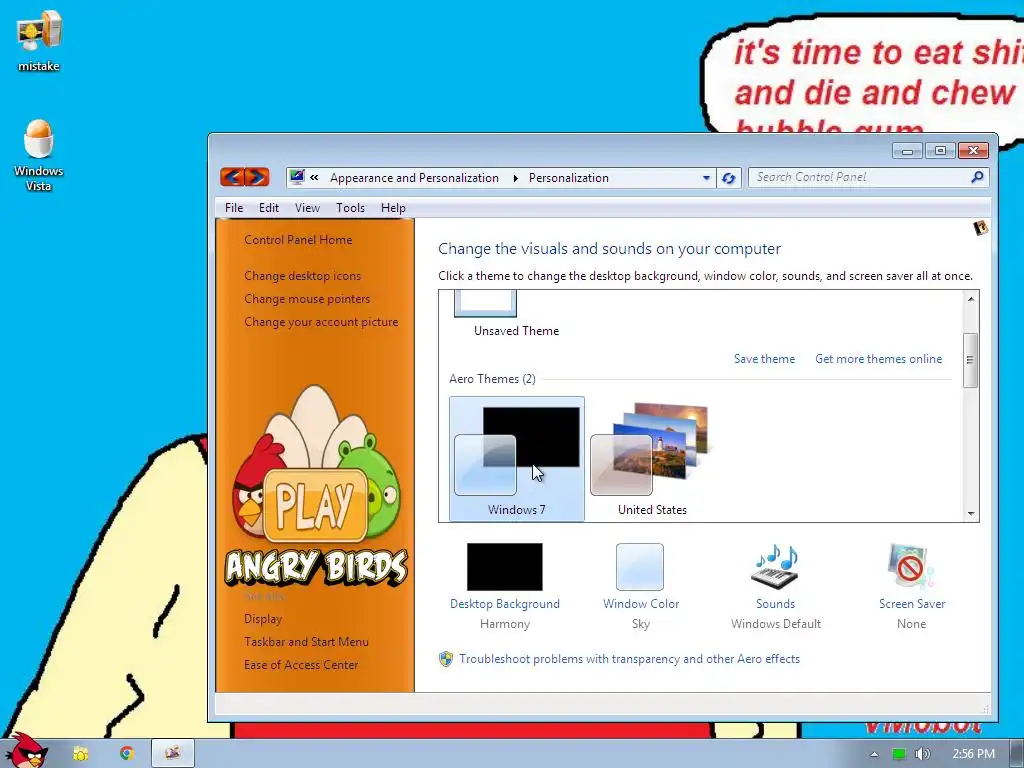The height and width of the screenshot is (768, 1024).
Task: Open Desktop Background black thumbnail
Action: pyautogui.click(x=504, y=567)
